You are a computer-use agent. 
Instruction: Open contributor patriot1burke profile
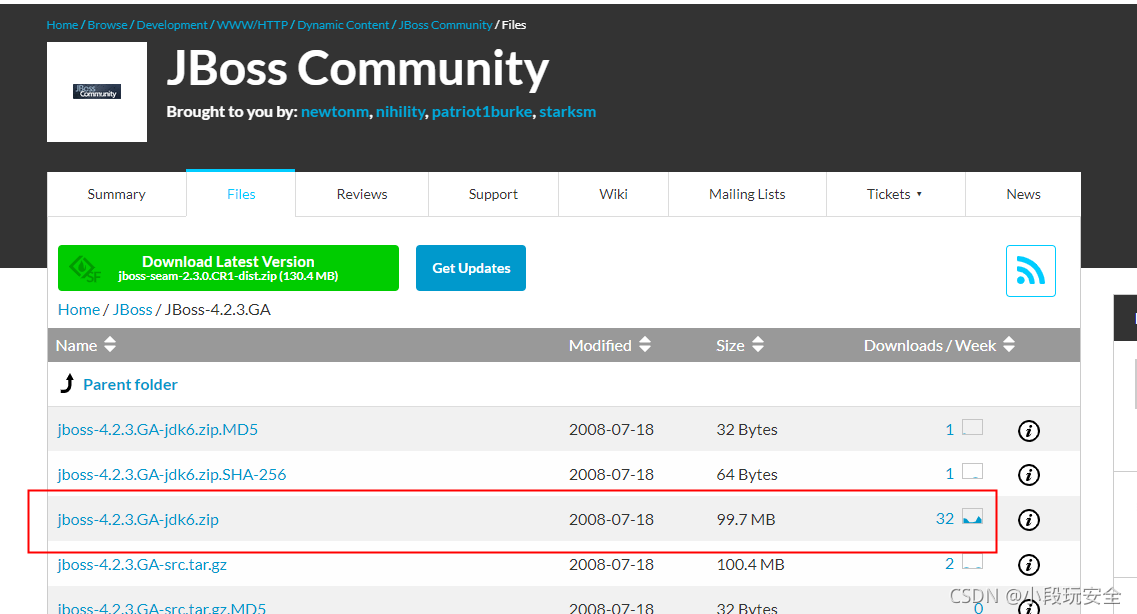point(482,112)
